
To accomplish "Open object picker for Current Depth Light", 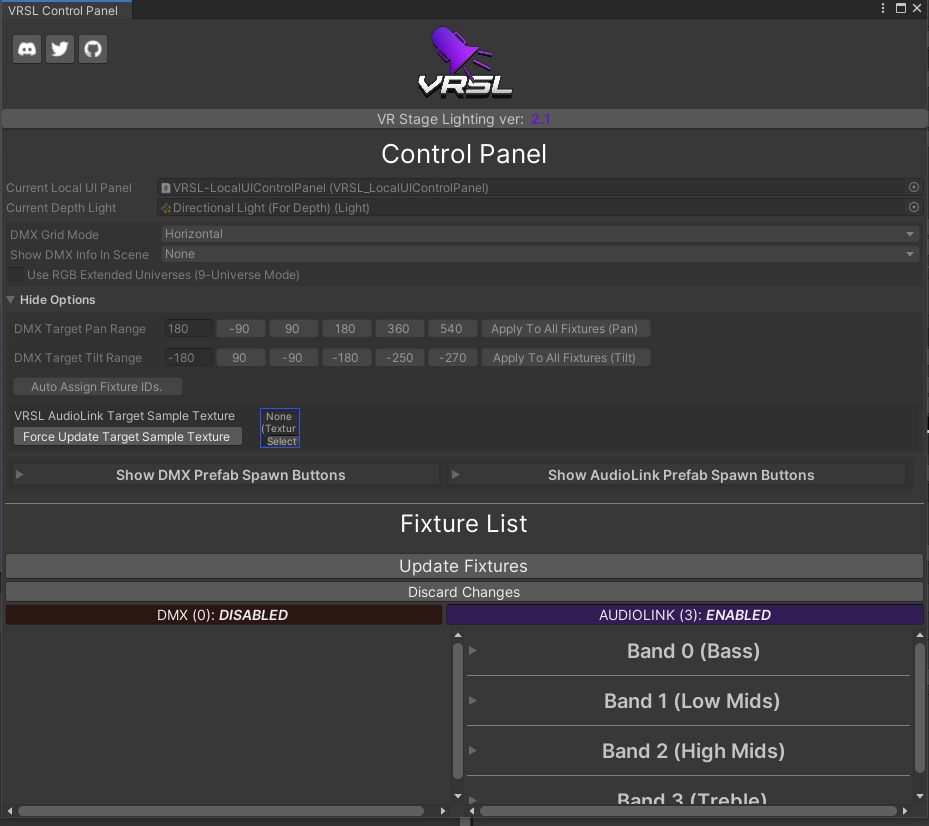I will [914, 207].
